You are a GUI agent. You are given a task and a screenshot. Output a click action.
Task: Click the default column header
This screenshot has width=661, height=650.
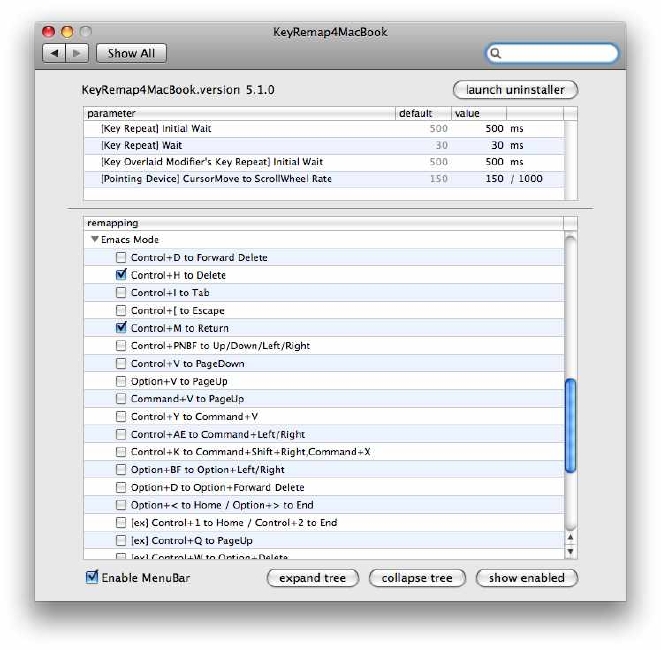tap(423, 113)
